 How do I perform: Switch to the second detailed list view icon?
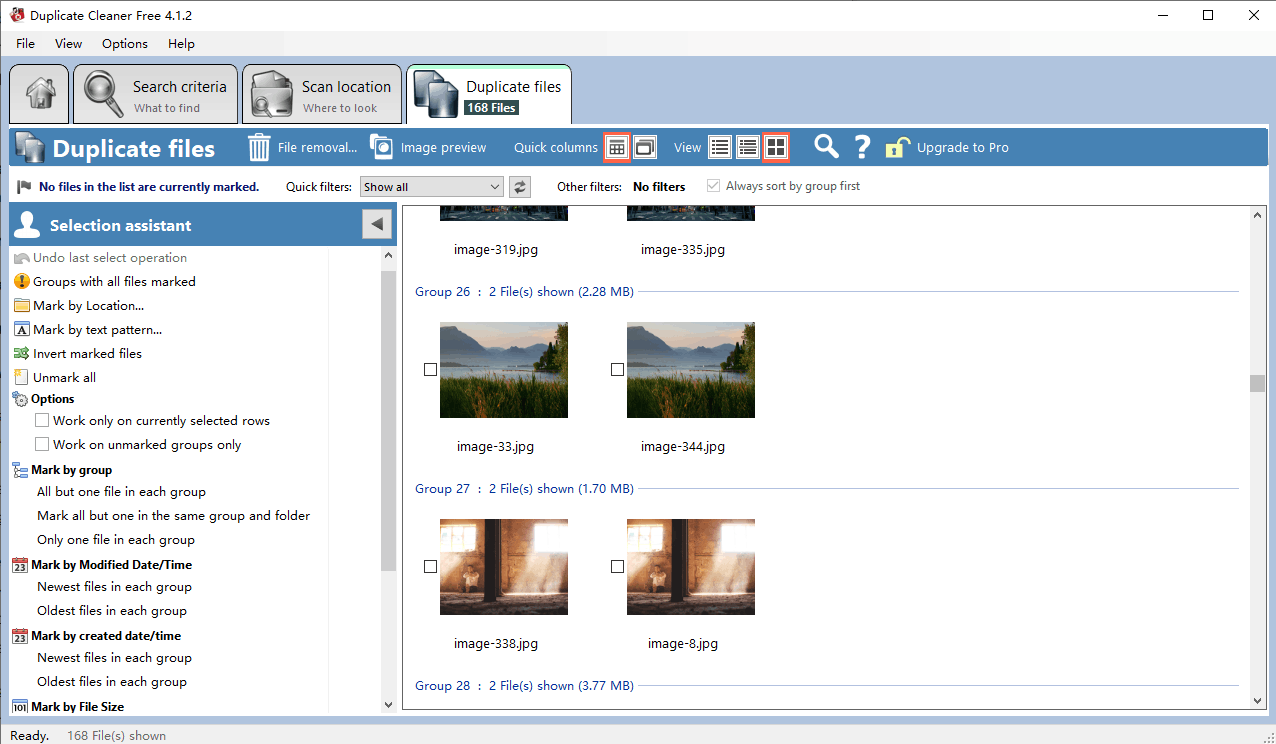pos(747,147)
